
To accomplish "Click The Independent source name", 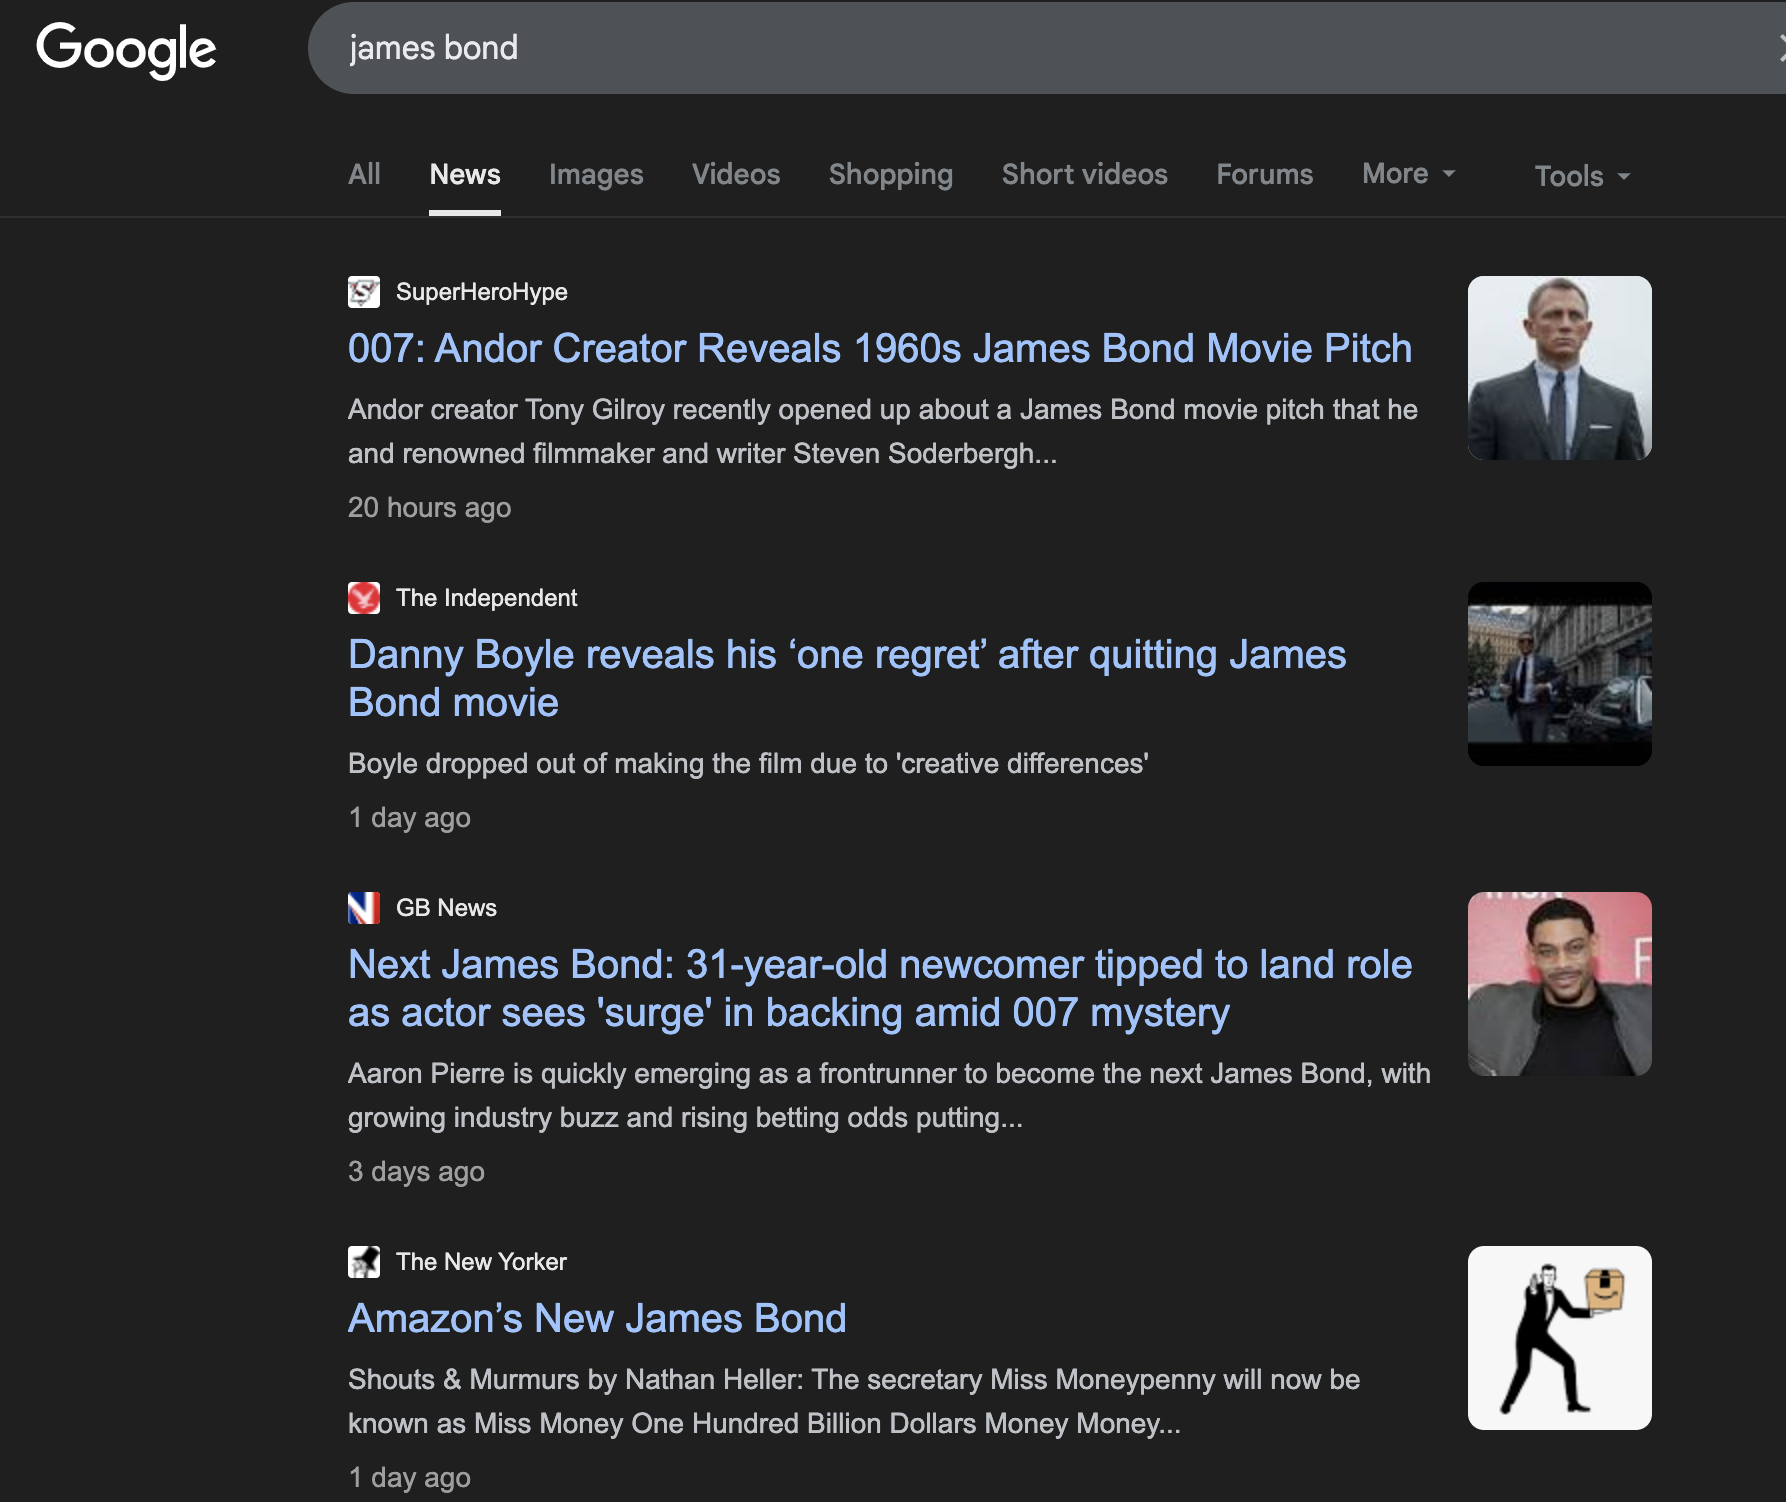I will 487,598.
